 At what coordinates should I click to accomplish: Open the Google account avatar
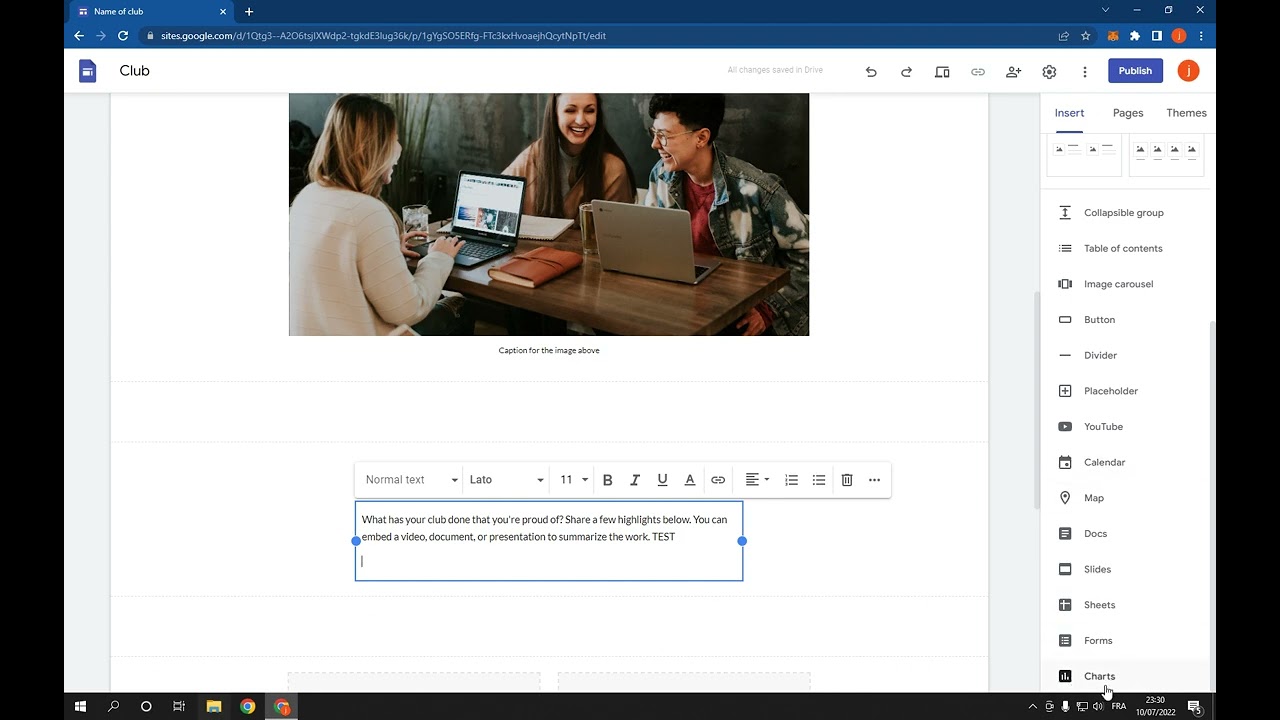(x=1188, y=71)
